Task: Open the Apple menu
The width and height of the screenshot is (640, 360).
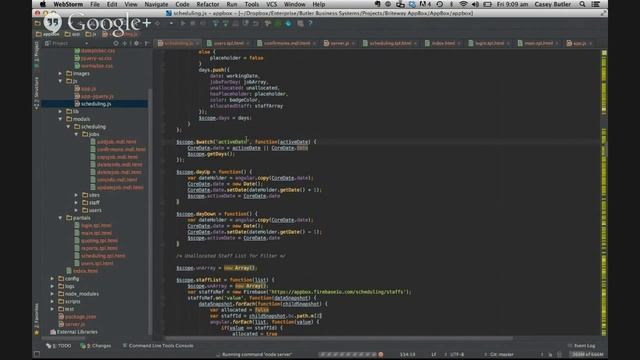Action: 43,4
